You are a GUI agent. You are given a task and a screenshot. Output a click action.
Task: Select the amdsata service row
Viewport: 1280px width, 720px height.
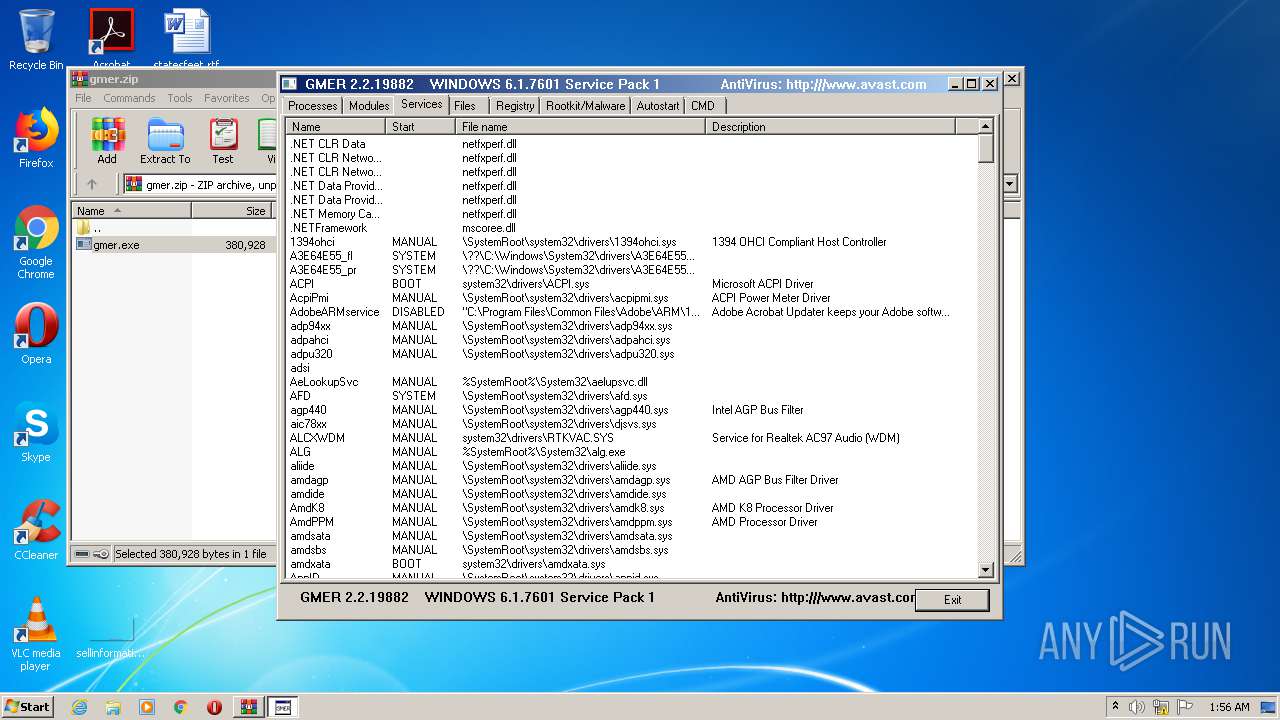[x=631, y=536]
